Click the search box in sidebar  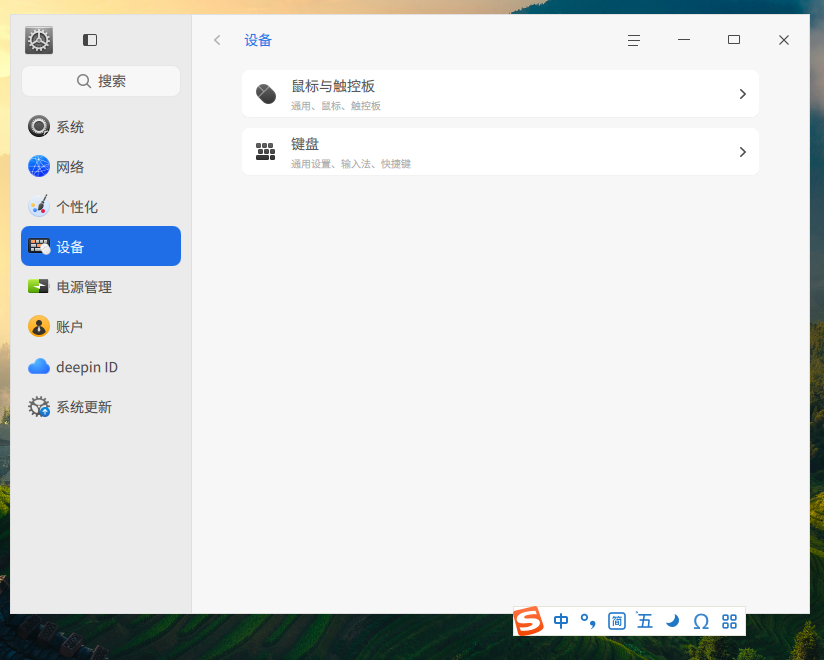coord(101,81)
